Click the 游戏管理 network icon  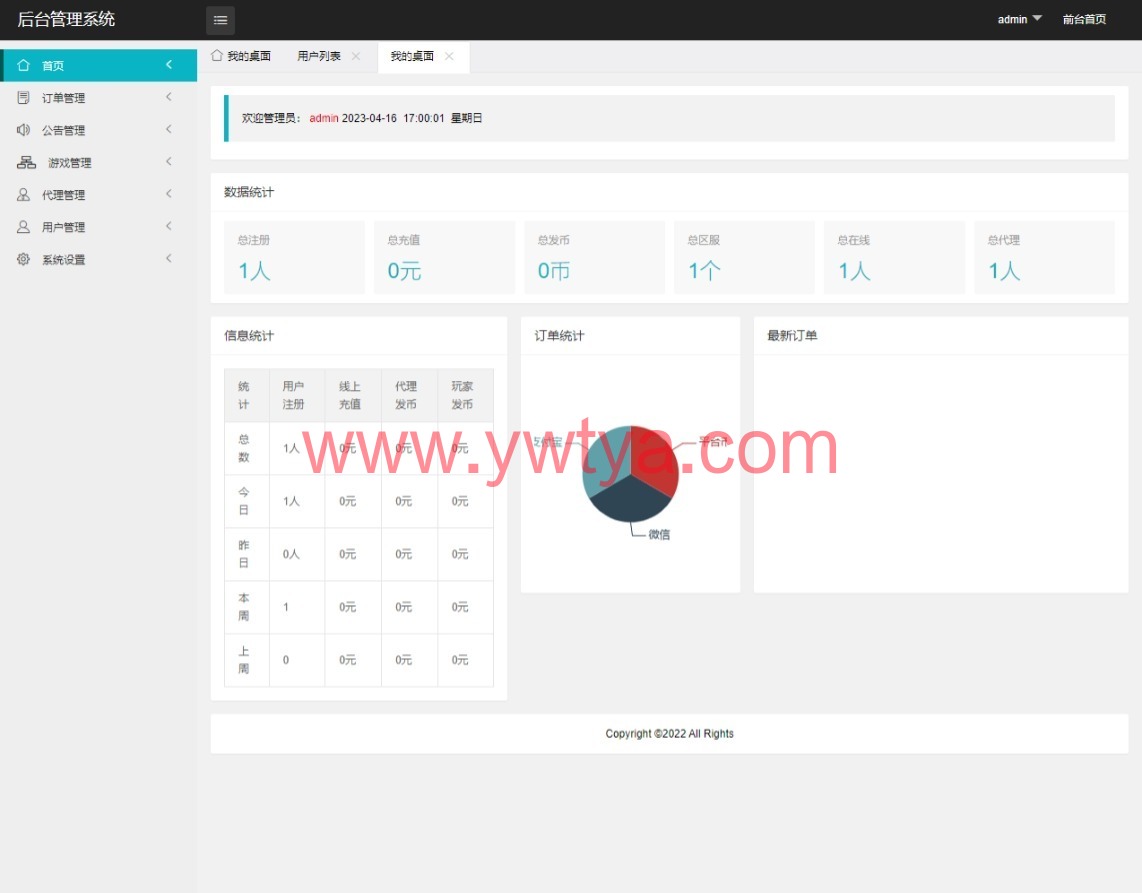(26, 163)
